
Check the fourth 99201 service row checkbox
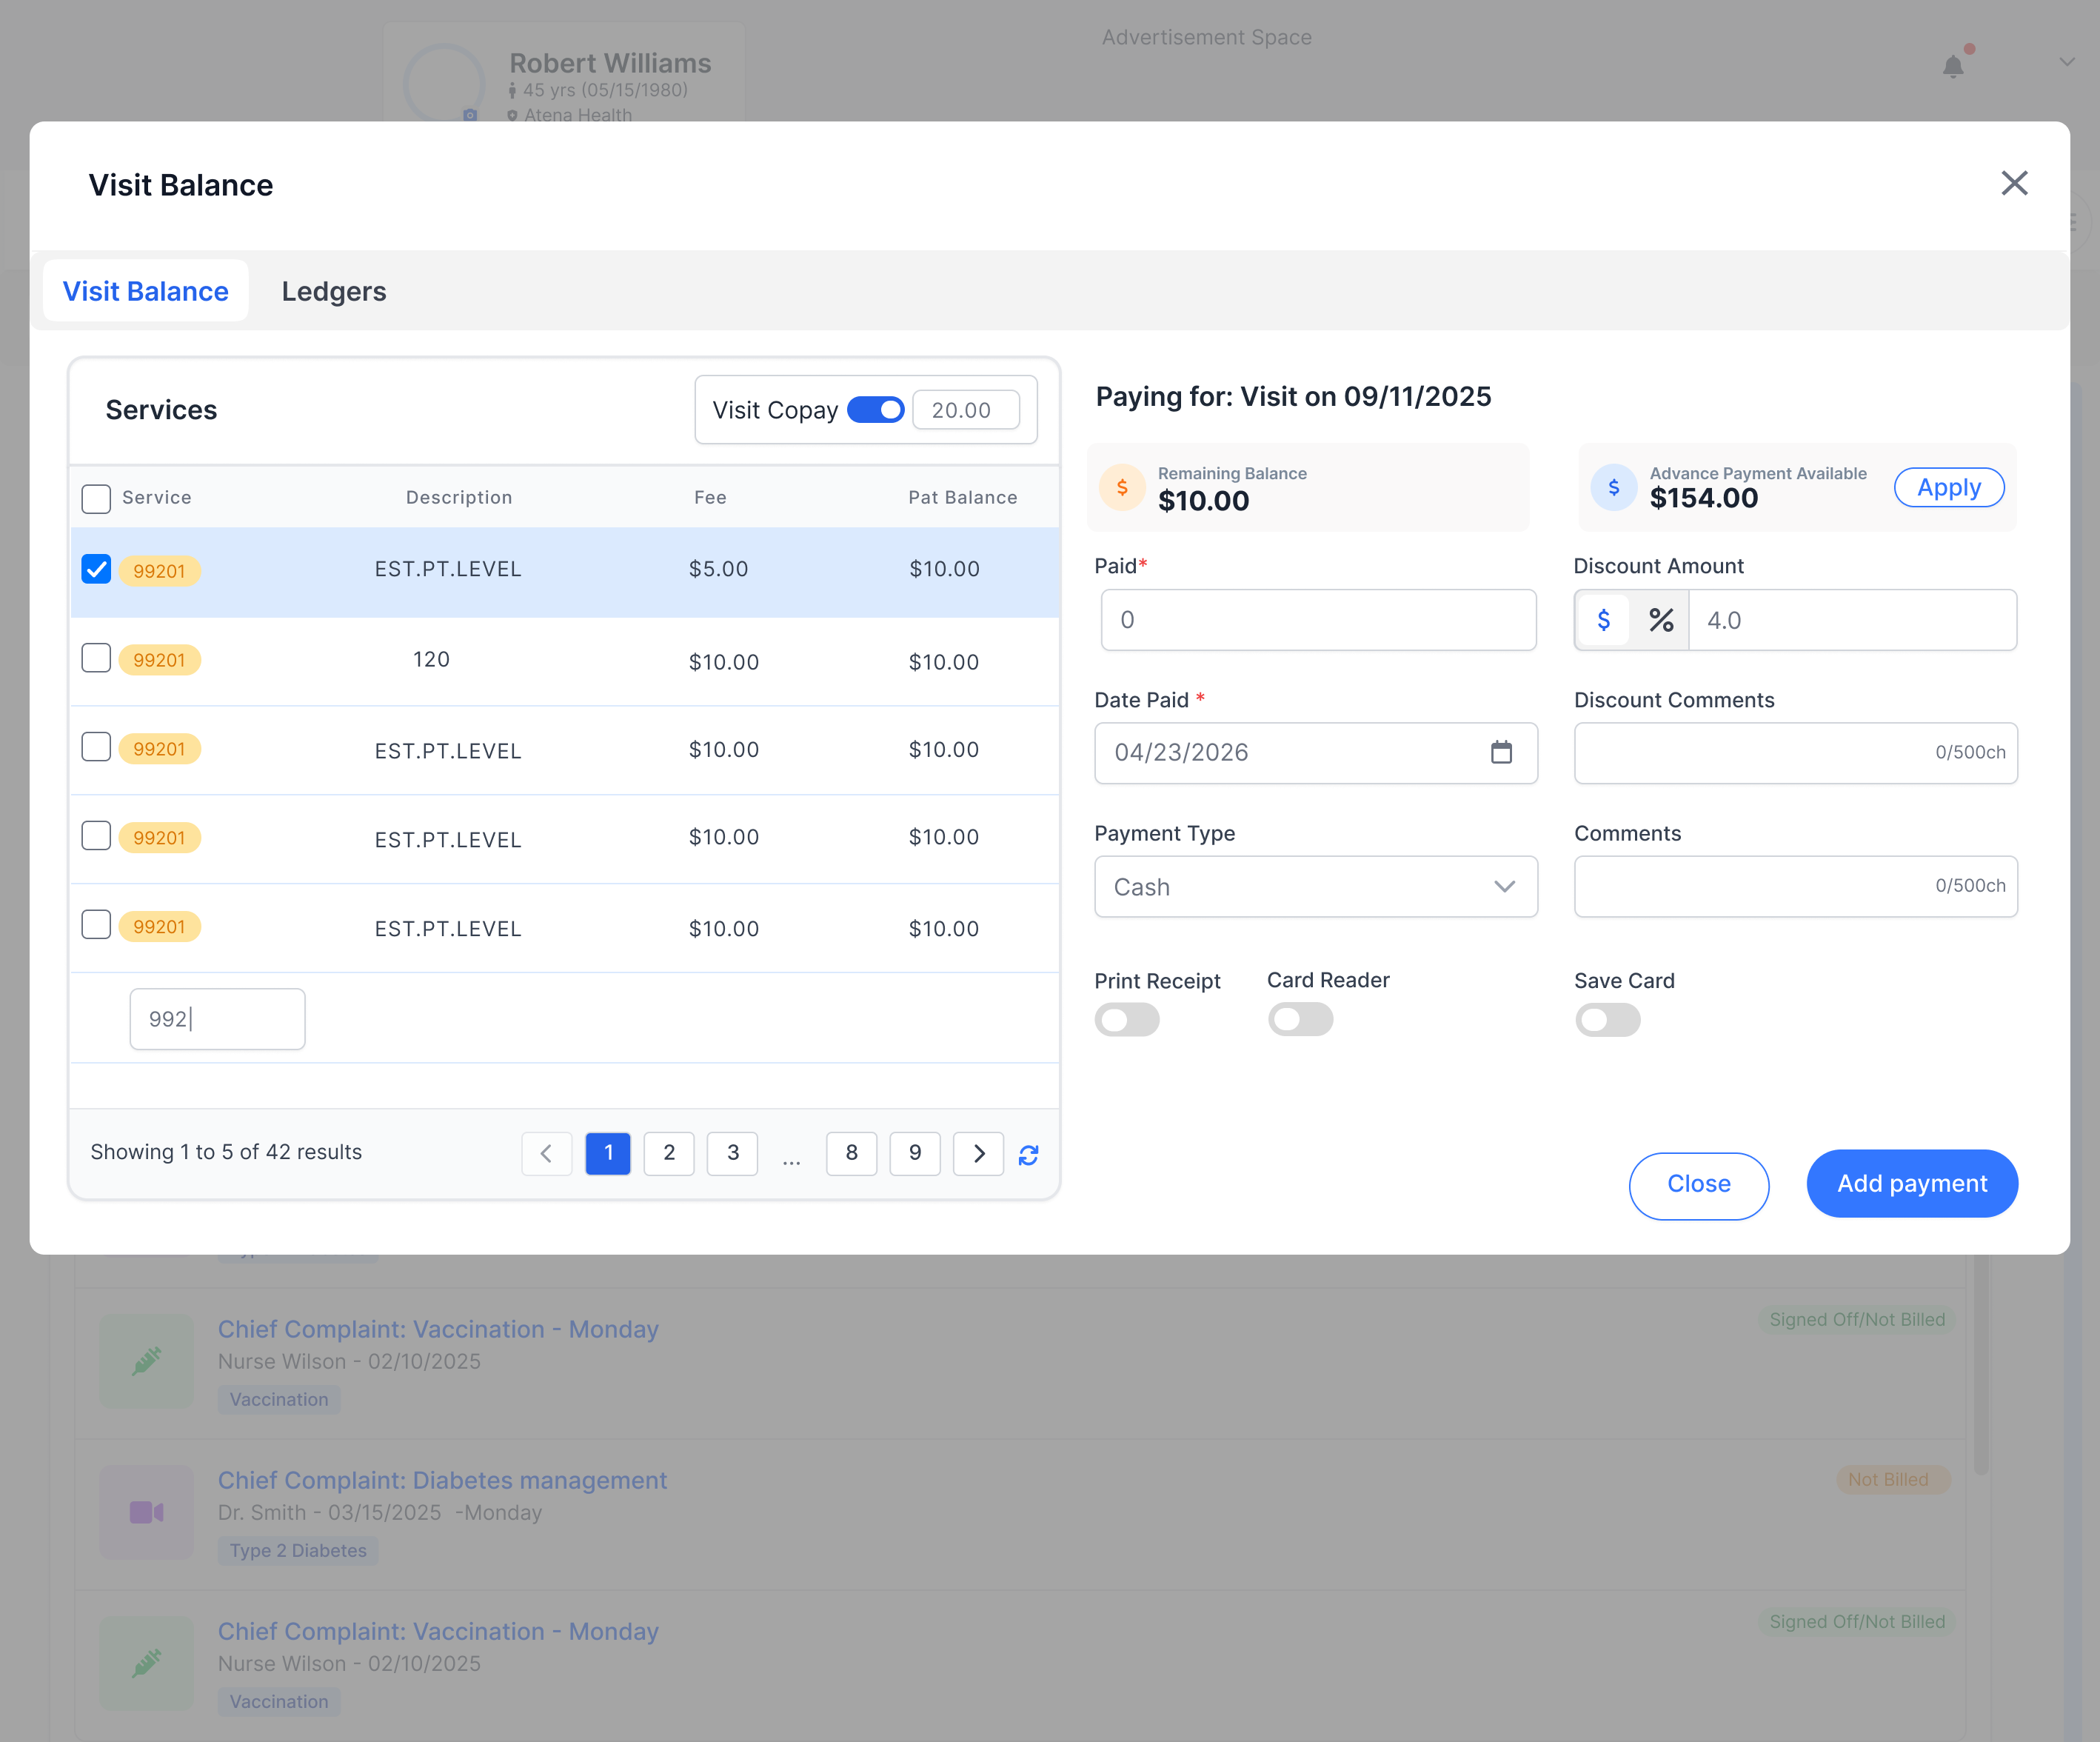coord(96,836)
